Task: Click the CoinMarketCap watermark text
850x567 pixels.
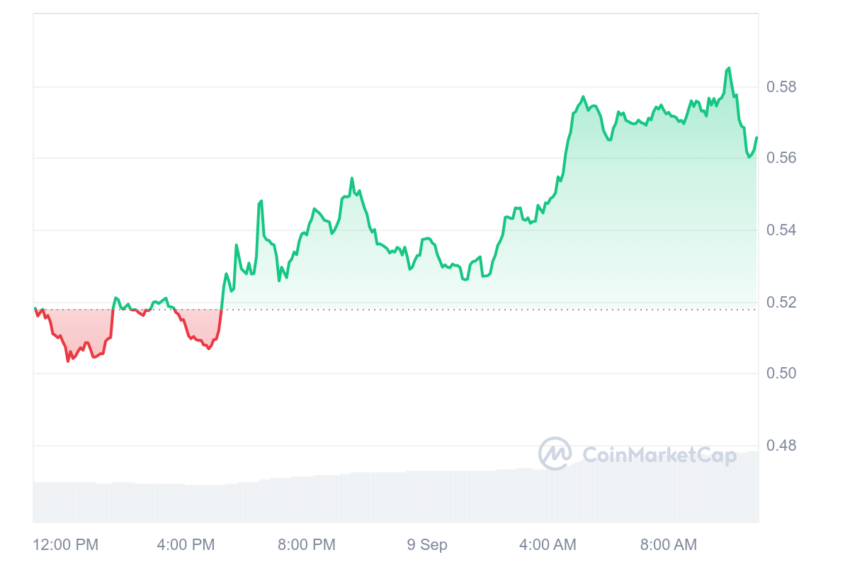Action: pyautogui.click(x=660, y=455)
